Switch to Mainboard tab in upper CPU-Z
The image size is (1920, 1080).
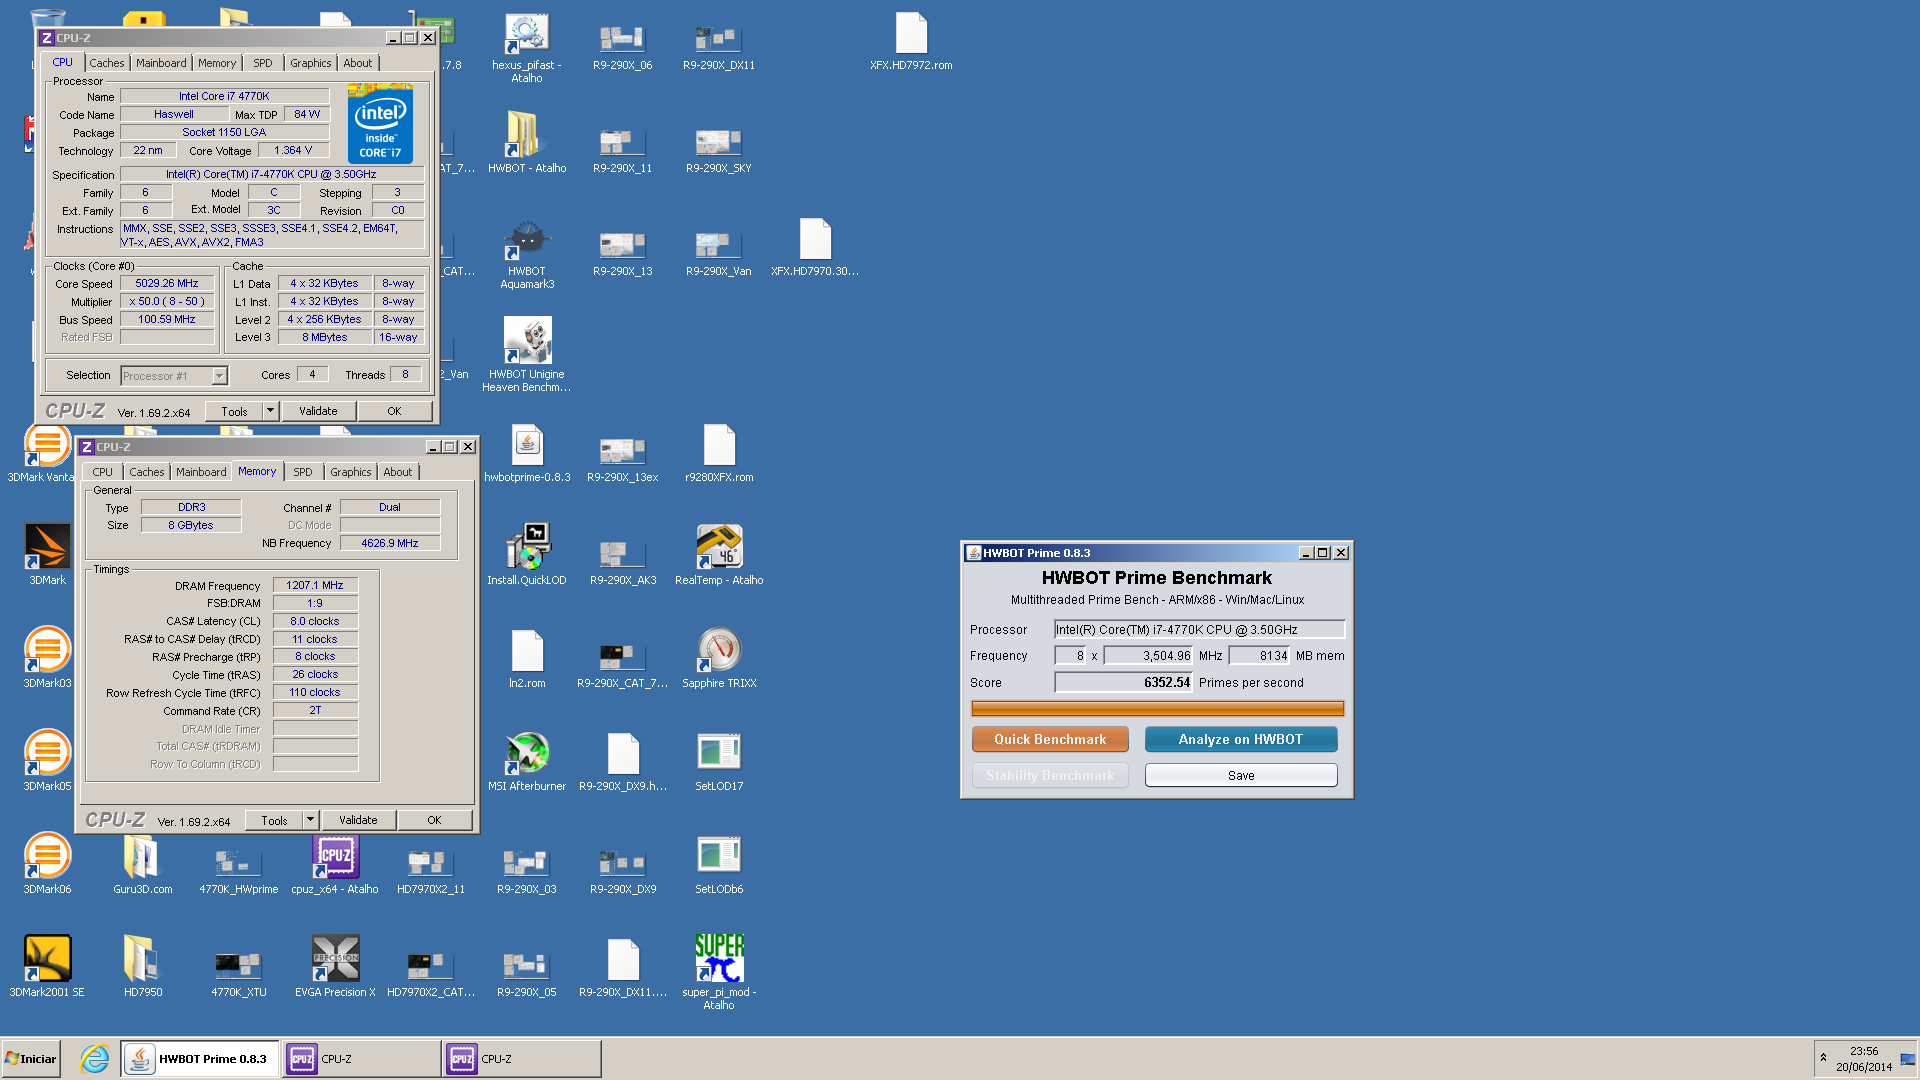pos(161,63)
